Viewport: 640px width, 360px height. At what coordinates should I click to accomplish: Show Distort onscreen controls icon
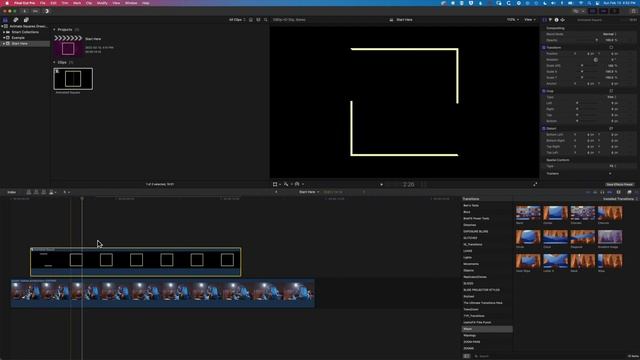coord(611,128)
